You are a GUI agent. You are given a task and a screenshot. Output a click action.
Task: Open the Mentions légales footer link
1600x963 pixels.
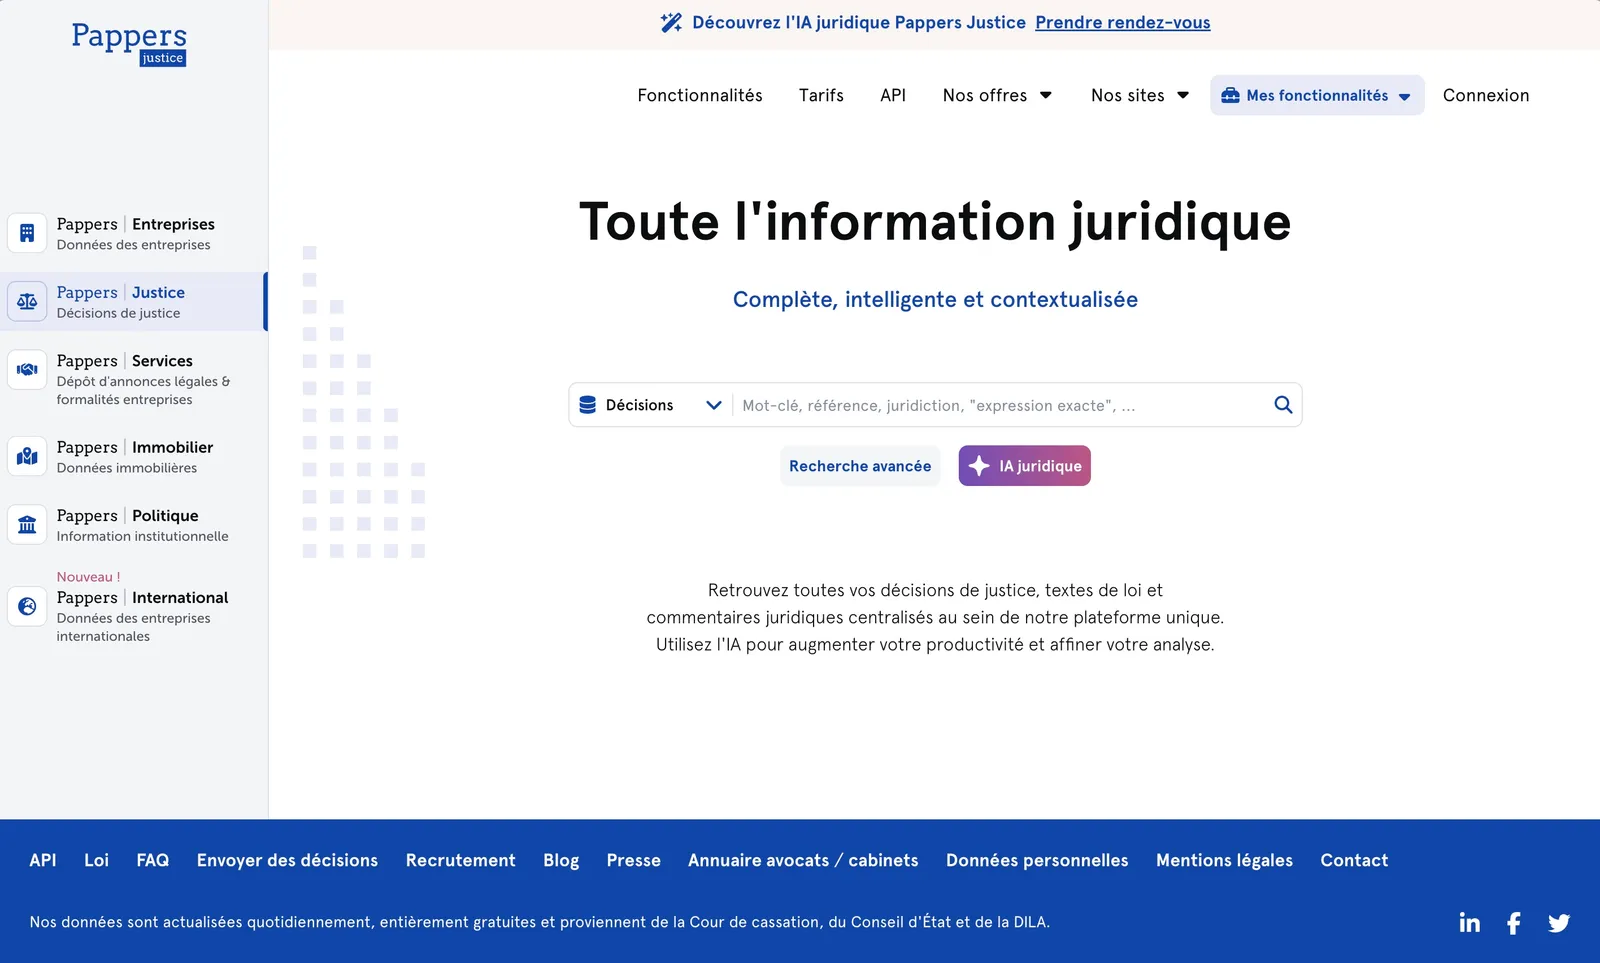pyautogui.click(x=1224, y=860)
